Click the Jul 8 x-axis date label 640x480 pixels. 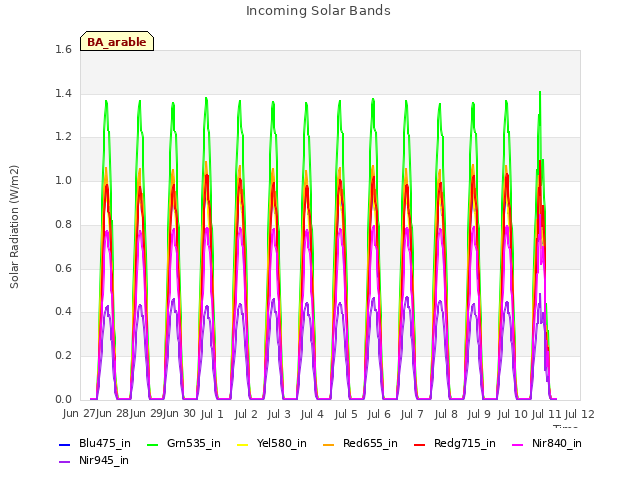coord(446,414)
